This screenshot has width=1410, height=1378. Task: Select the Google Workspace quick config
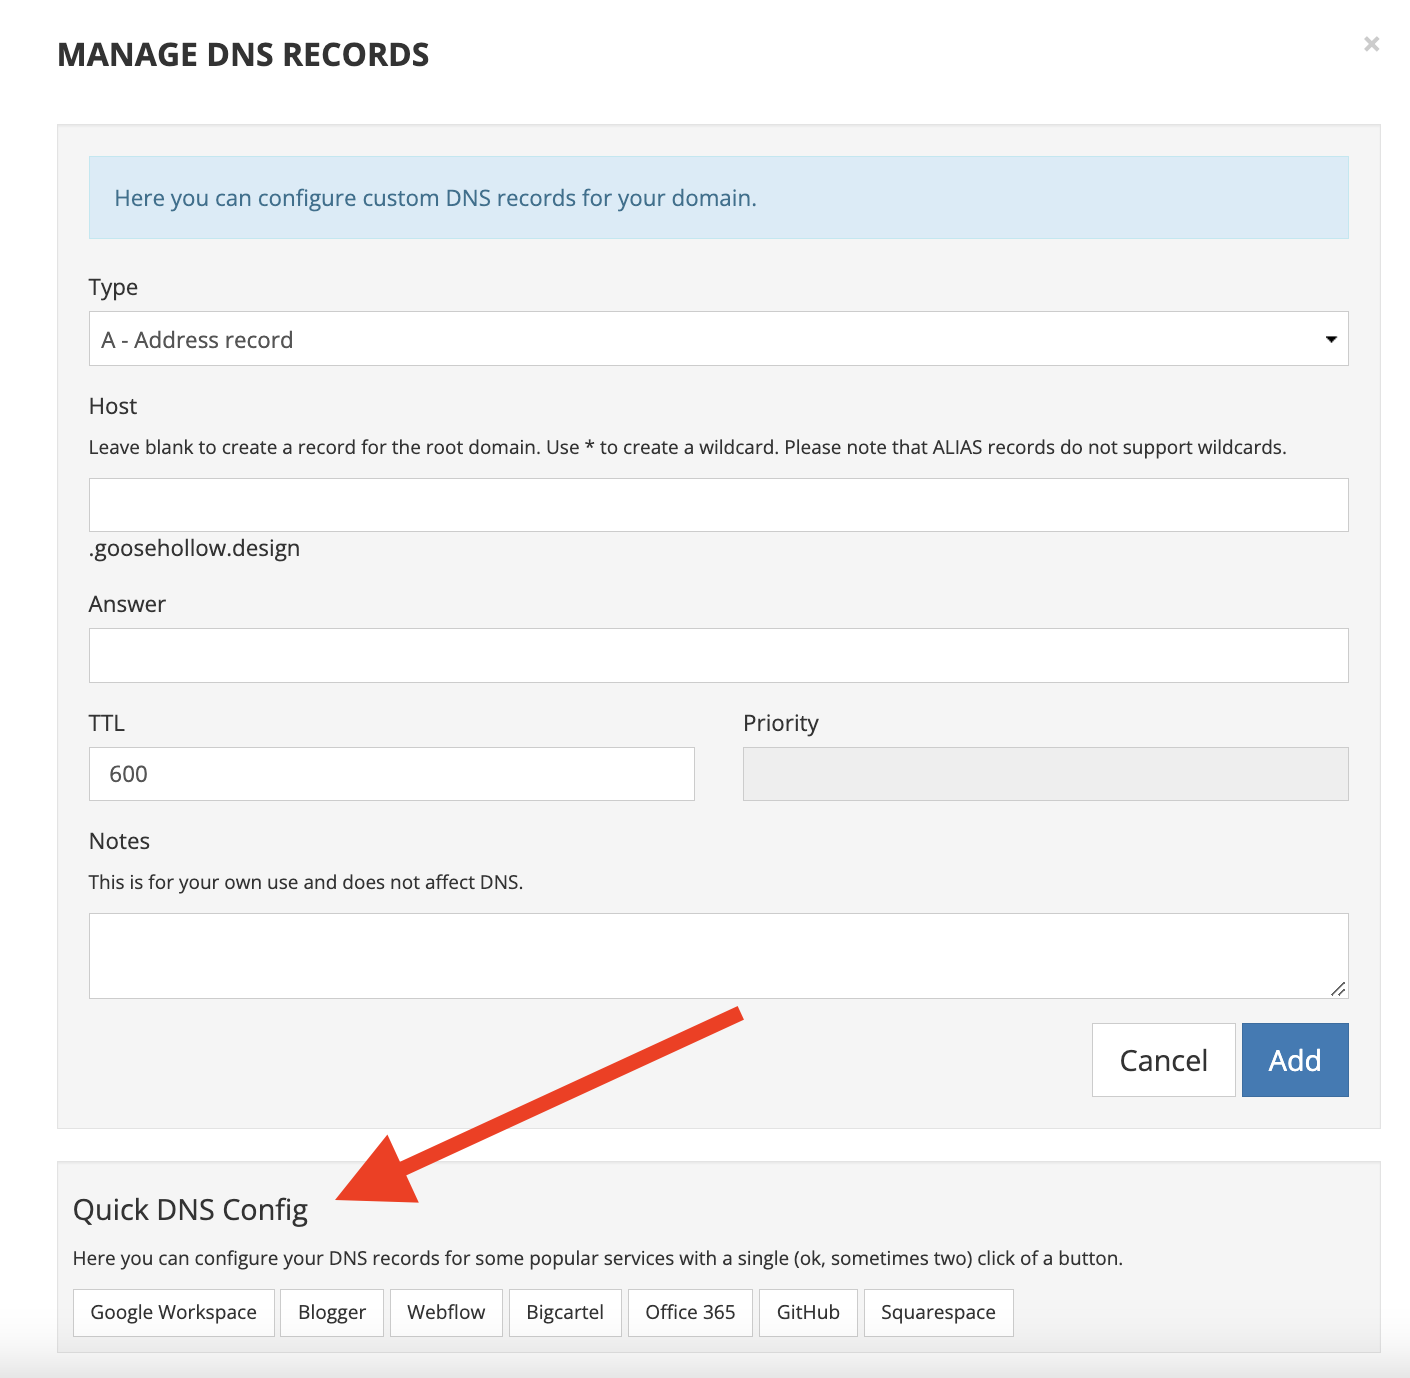click(173, 1312)
